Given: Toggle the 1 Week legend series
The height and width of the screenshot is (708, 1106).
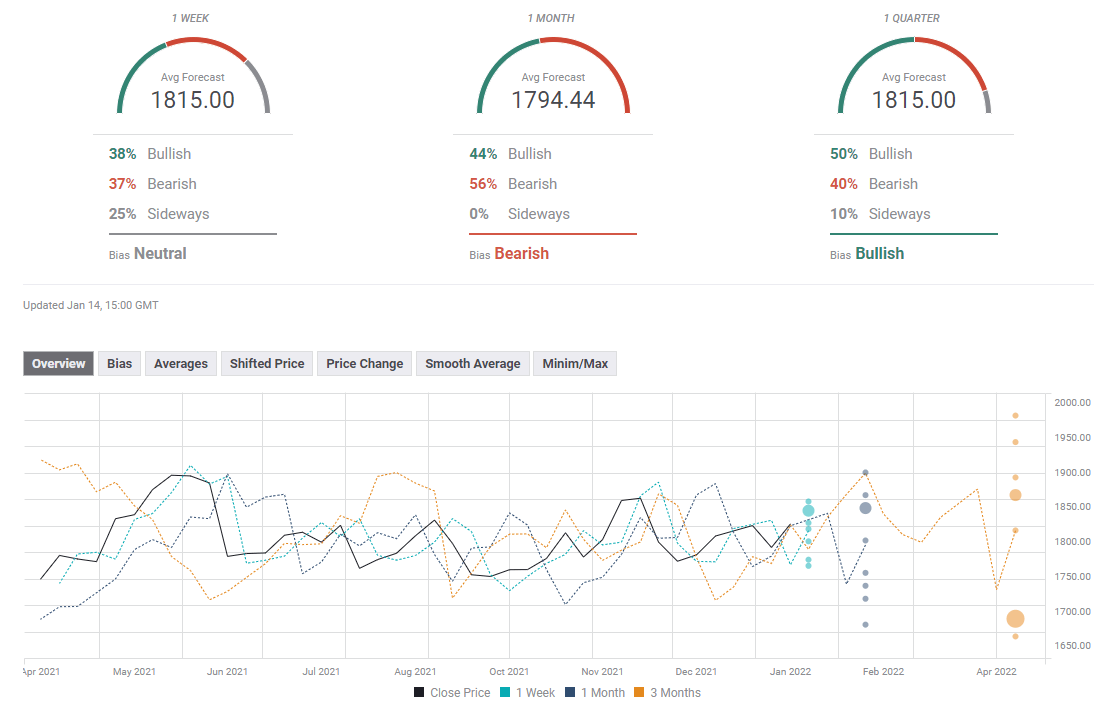Looking at the screenshot, I should pos(533,693).
